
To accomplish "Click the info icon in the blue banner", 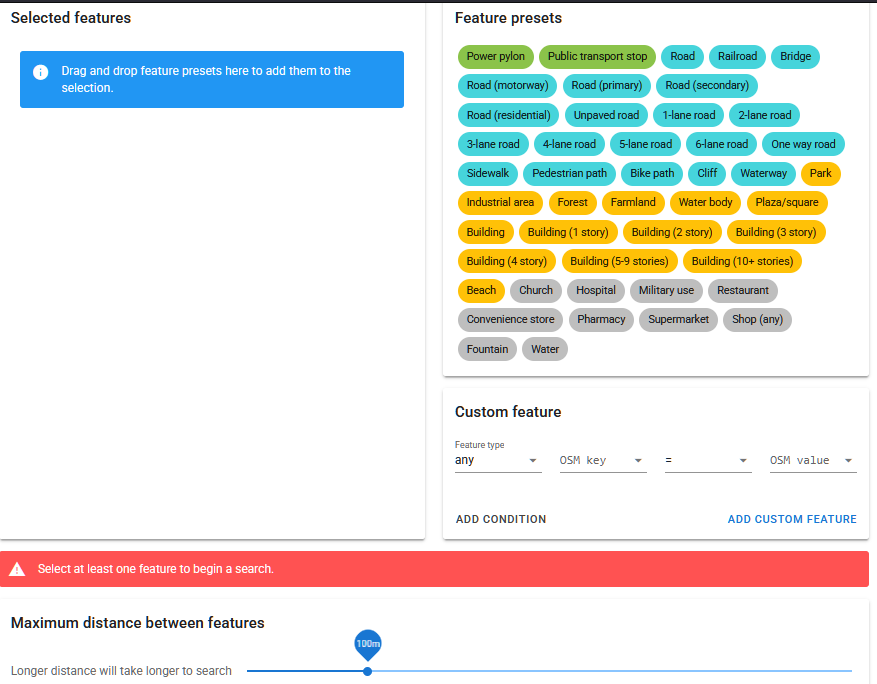I will 41,72.
